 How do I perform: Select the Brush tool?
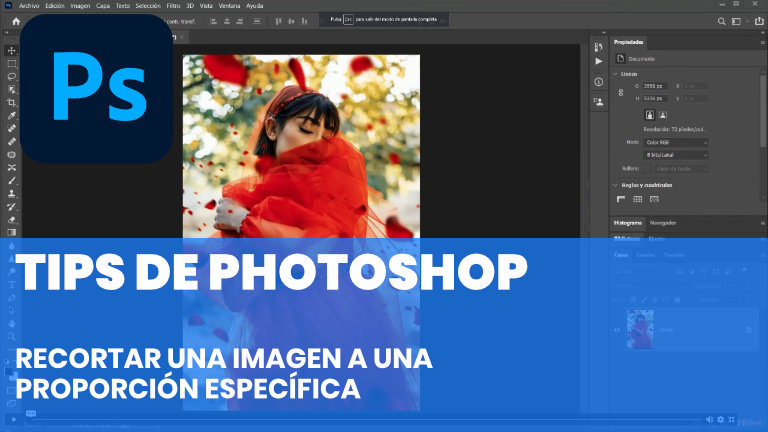[x=12, y=181]
